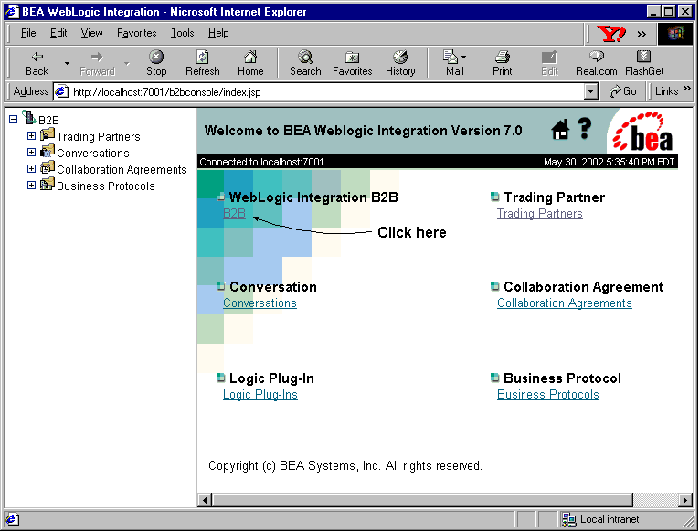Click the Edit toolbar button
Screen dimensions: 700x532
[550, 63]
